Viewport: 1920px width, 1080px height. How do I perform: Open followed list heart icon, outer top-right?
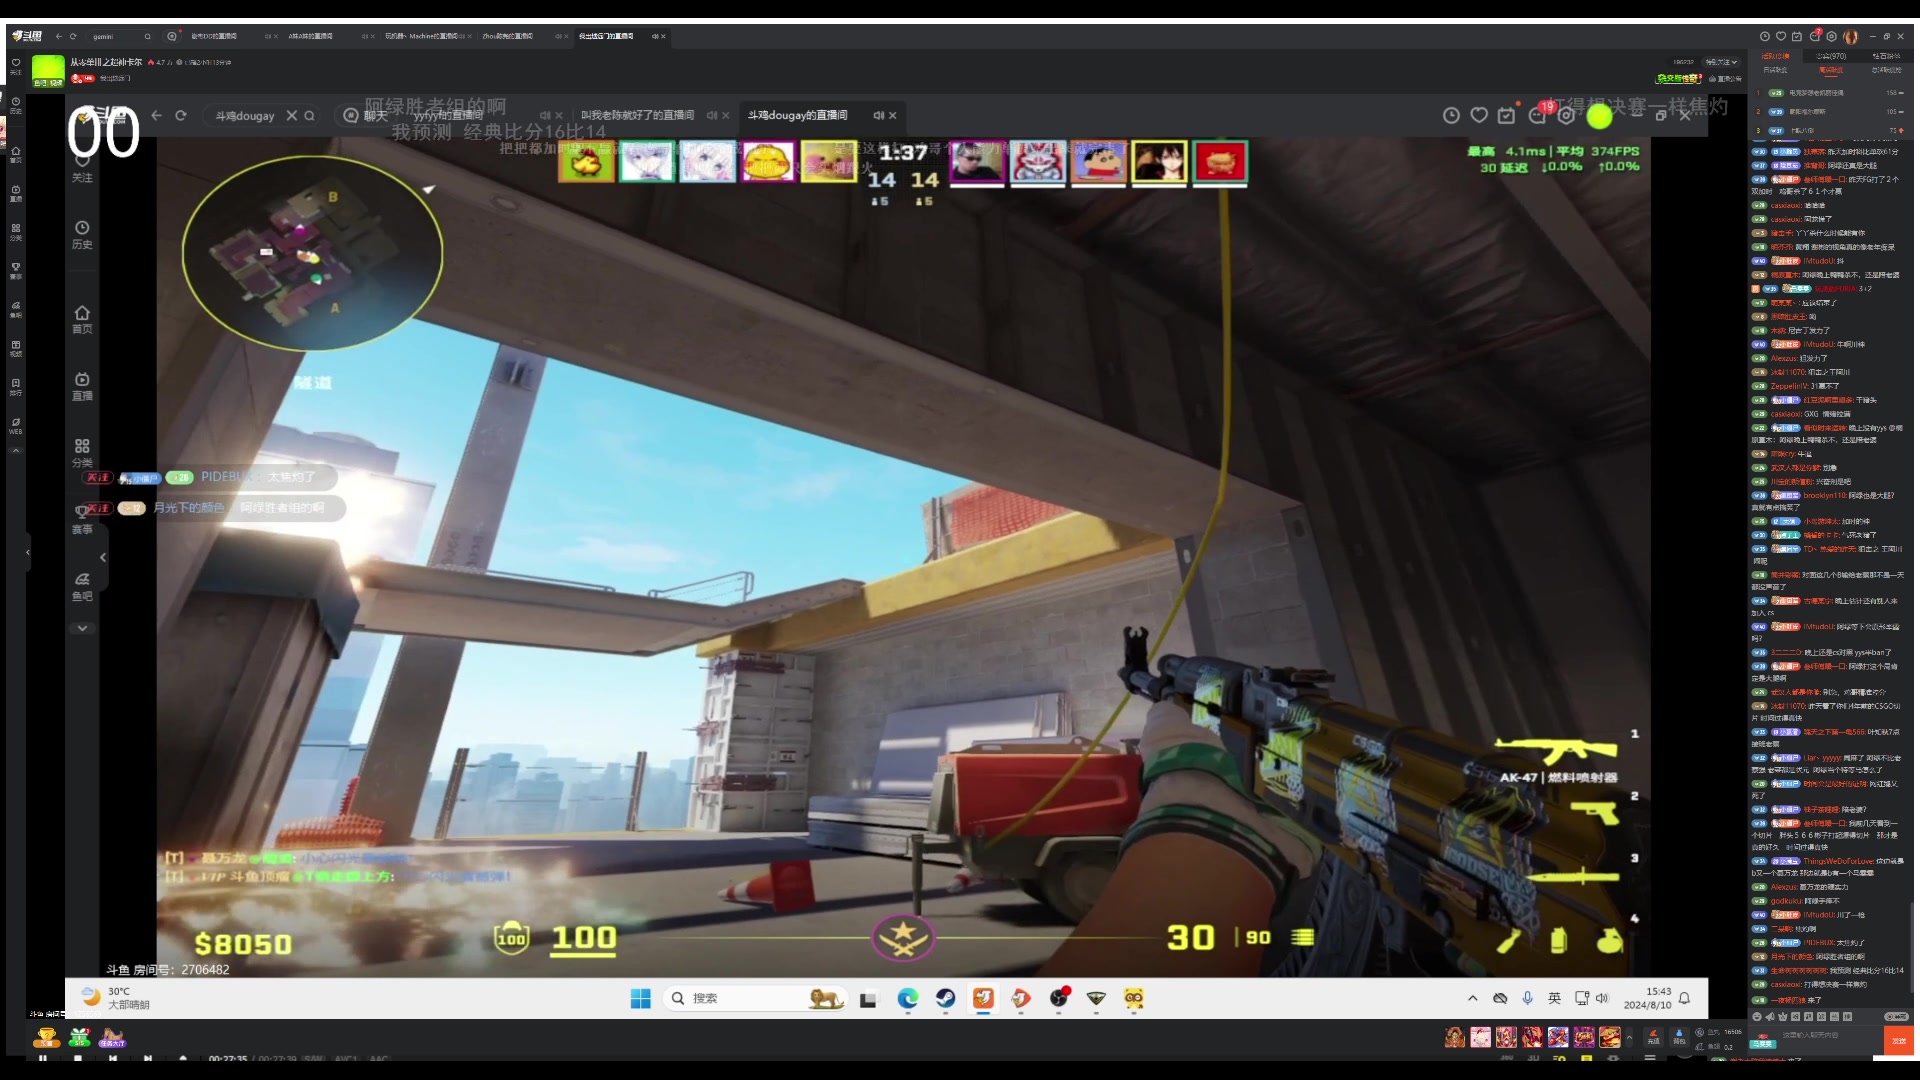[1781, 36]
